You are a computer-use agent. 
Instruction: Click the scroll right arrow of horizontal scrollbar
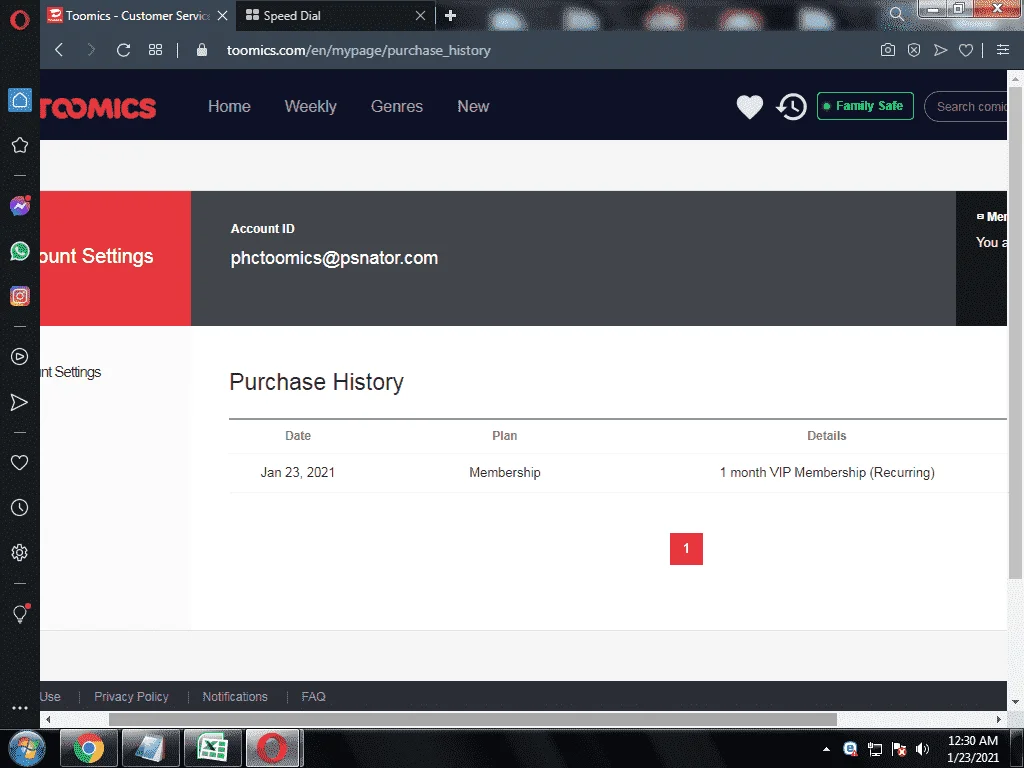point(999,719)
